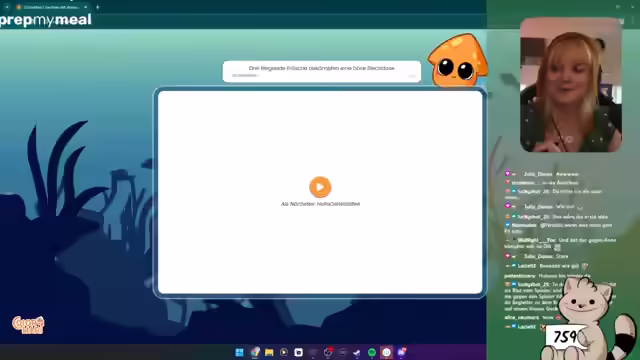Open the purple chat icon on the taskbar
Screen dimensions: 640x360
[x=401, y=352]
